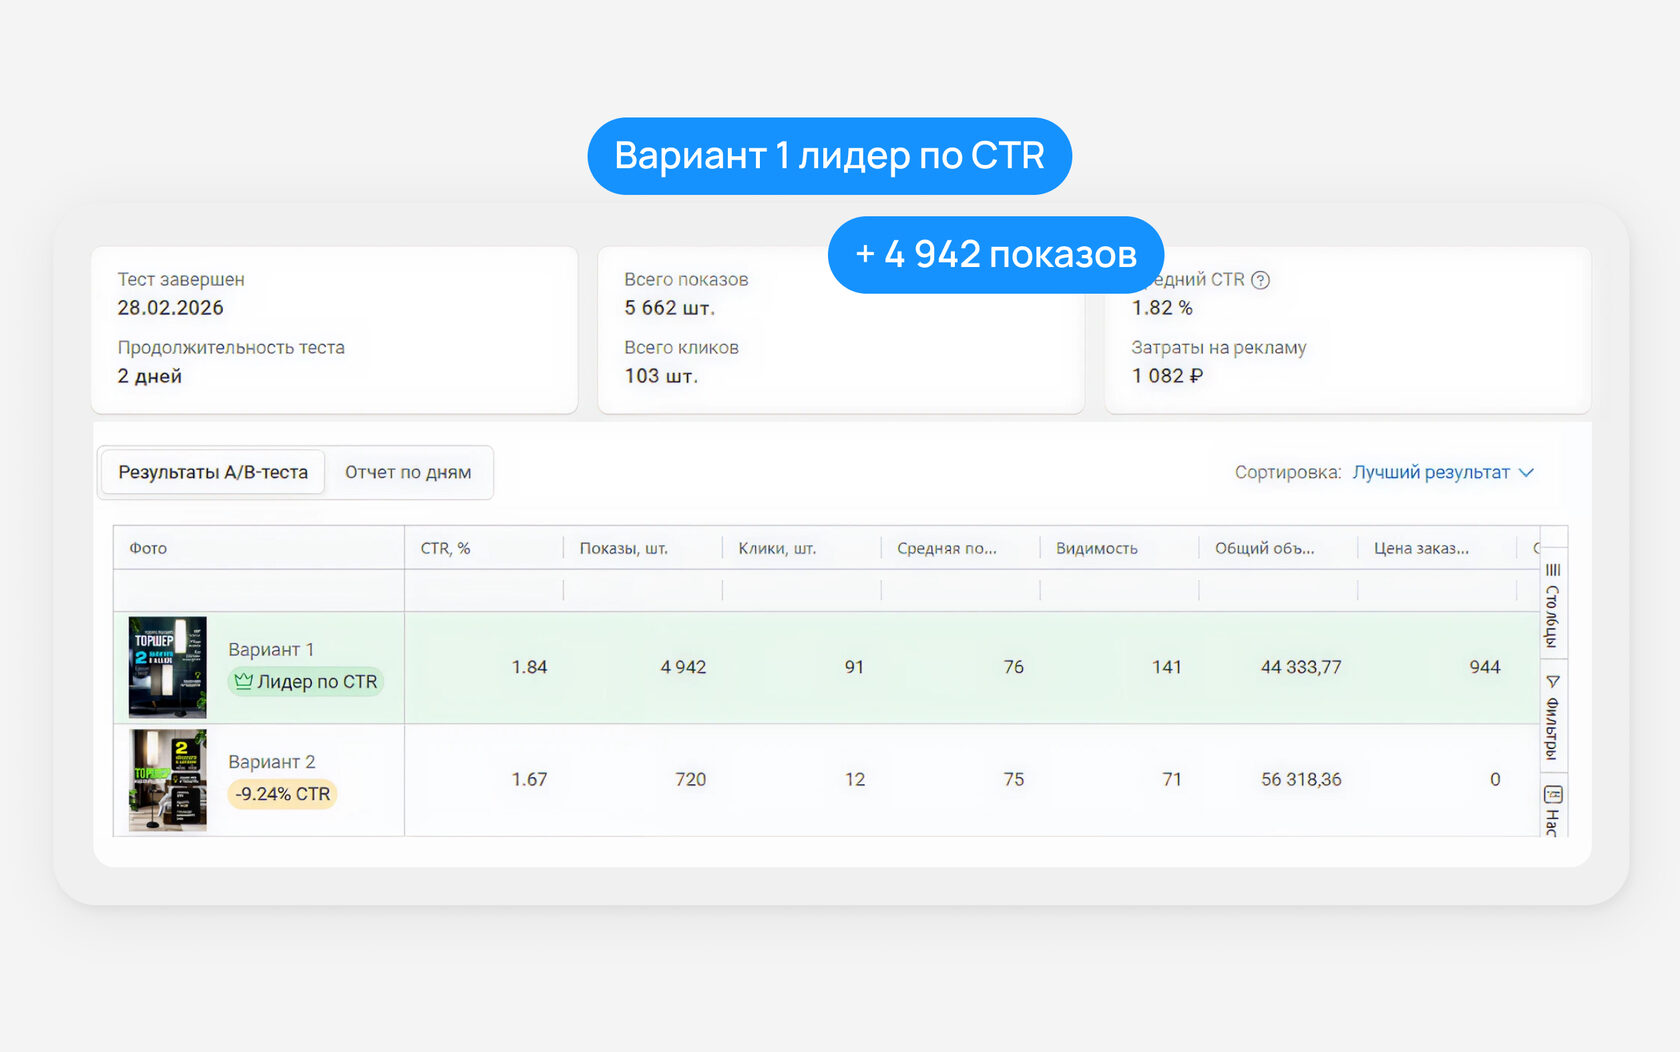Viewport: 1680px width, 1052px height.
Task: Switch to the Отчет по дням tab
Action: coord(408,472)
